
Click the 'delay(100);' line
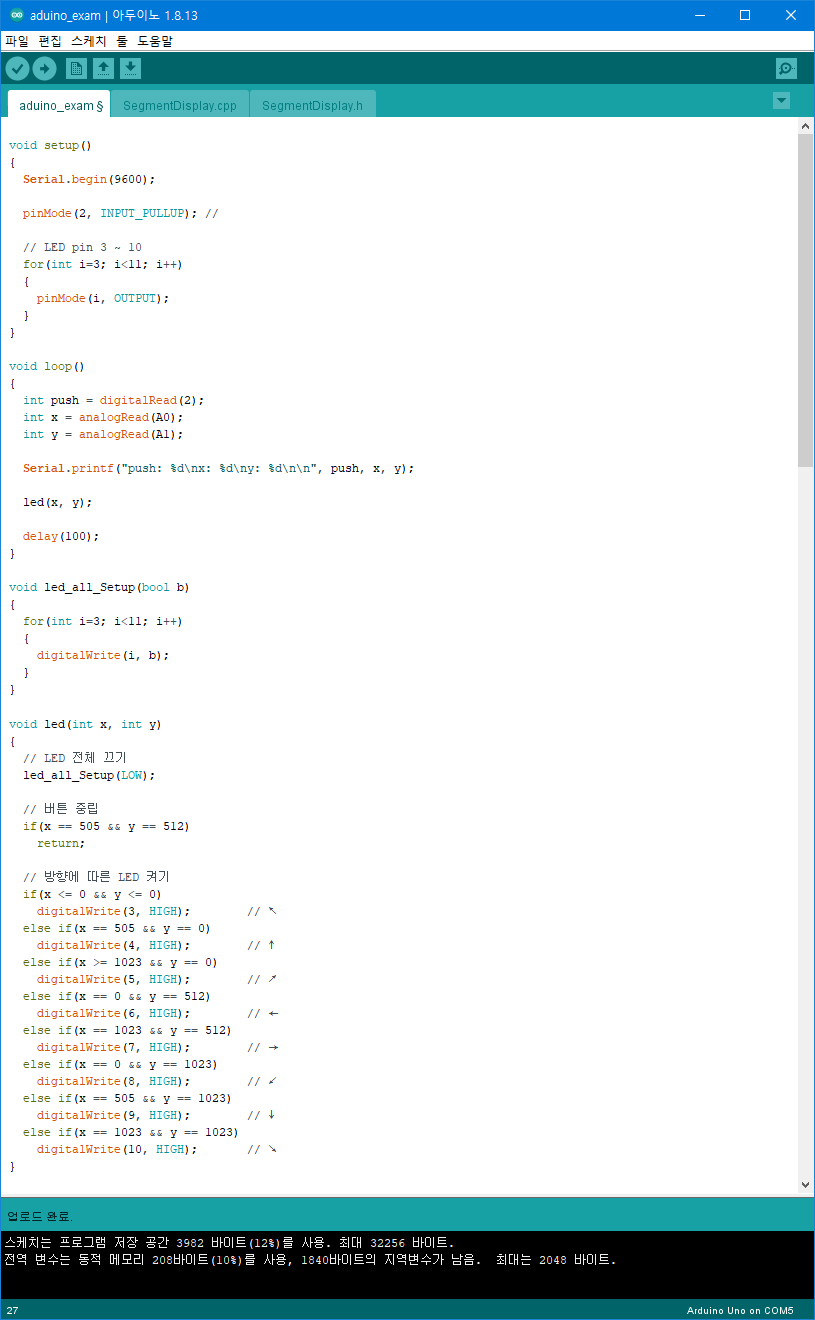(61, 536)
